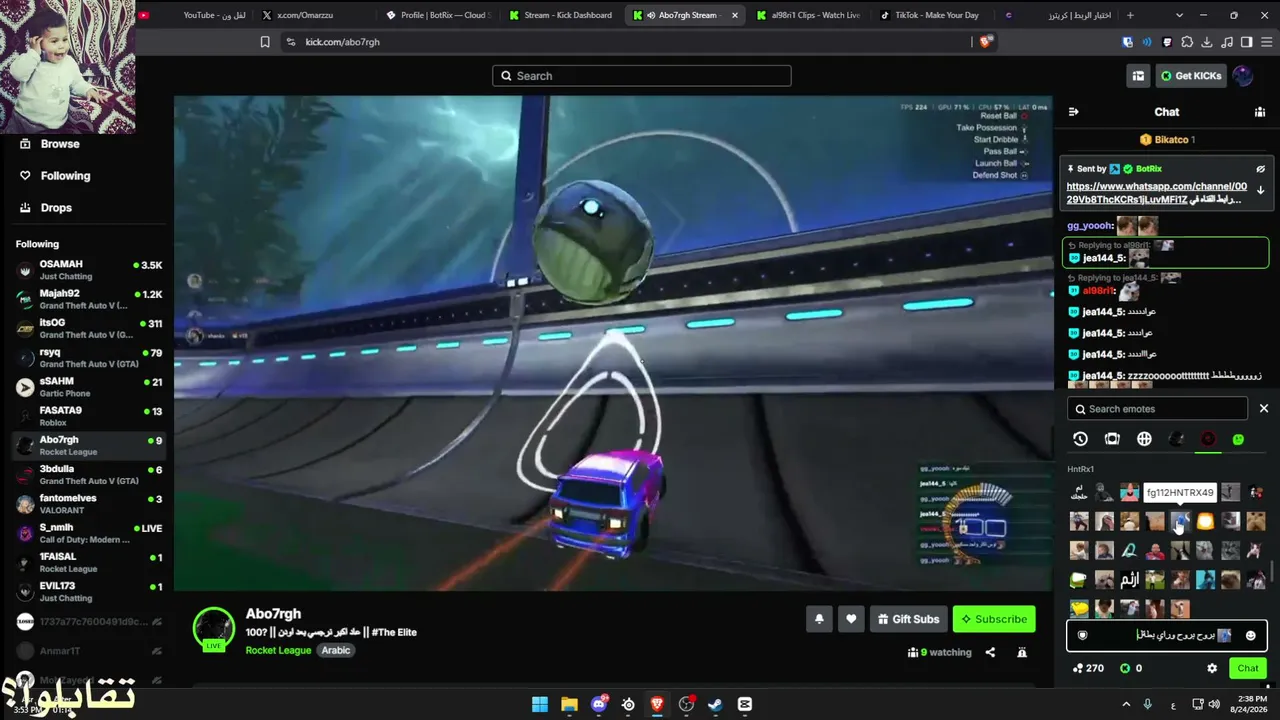Expand the pinned message down arrow
Viewport: 1280px width, 720px height.
[x=1260, y=190]
